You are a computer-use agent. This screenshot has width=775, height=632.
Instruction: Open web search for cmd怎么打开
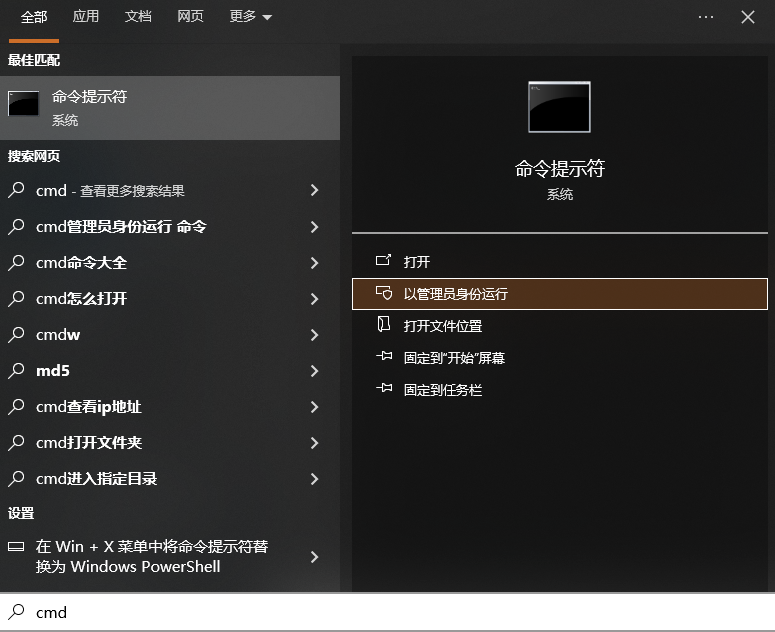click(170, 299)
